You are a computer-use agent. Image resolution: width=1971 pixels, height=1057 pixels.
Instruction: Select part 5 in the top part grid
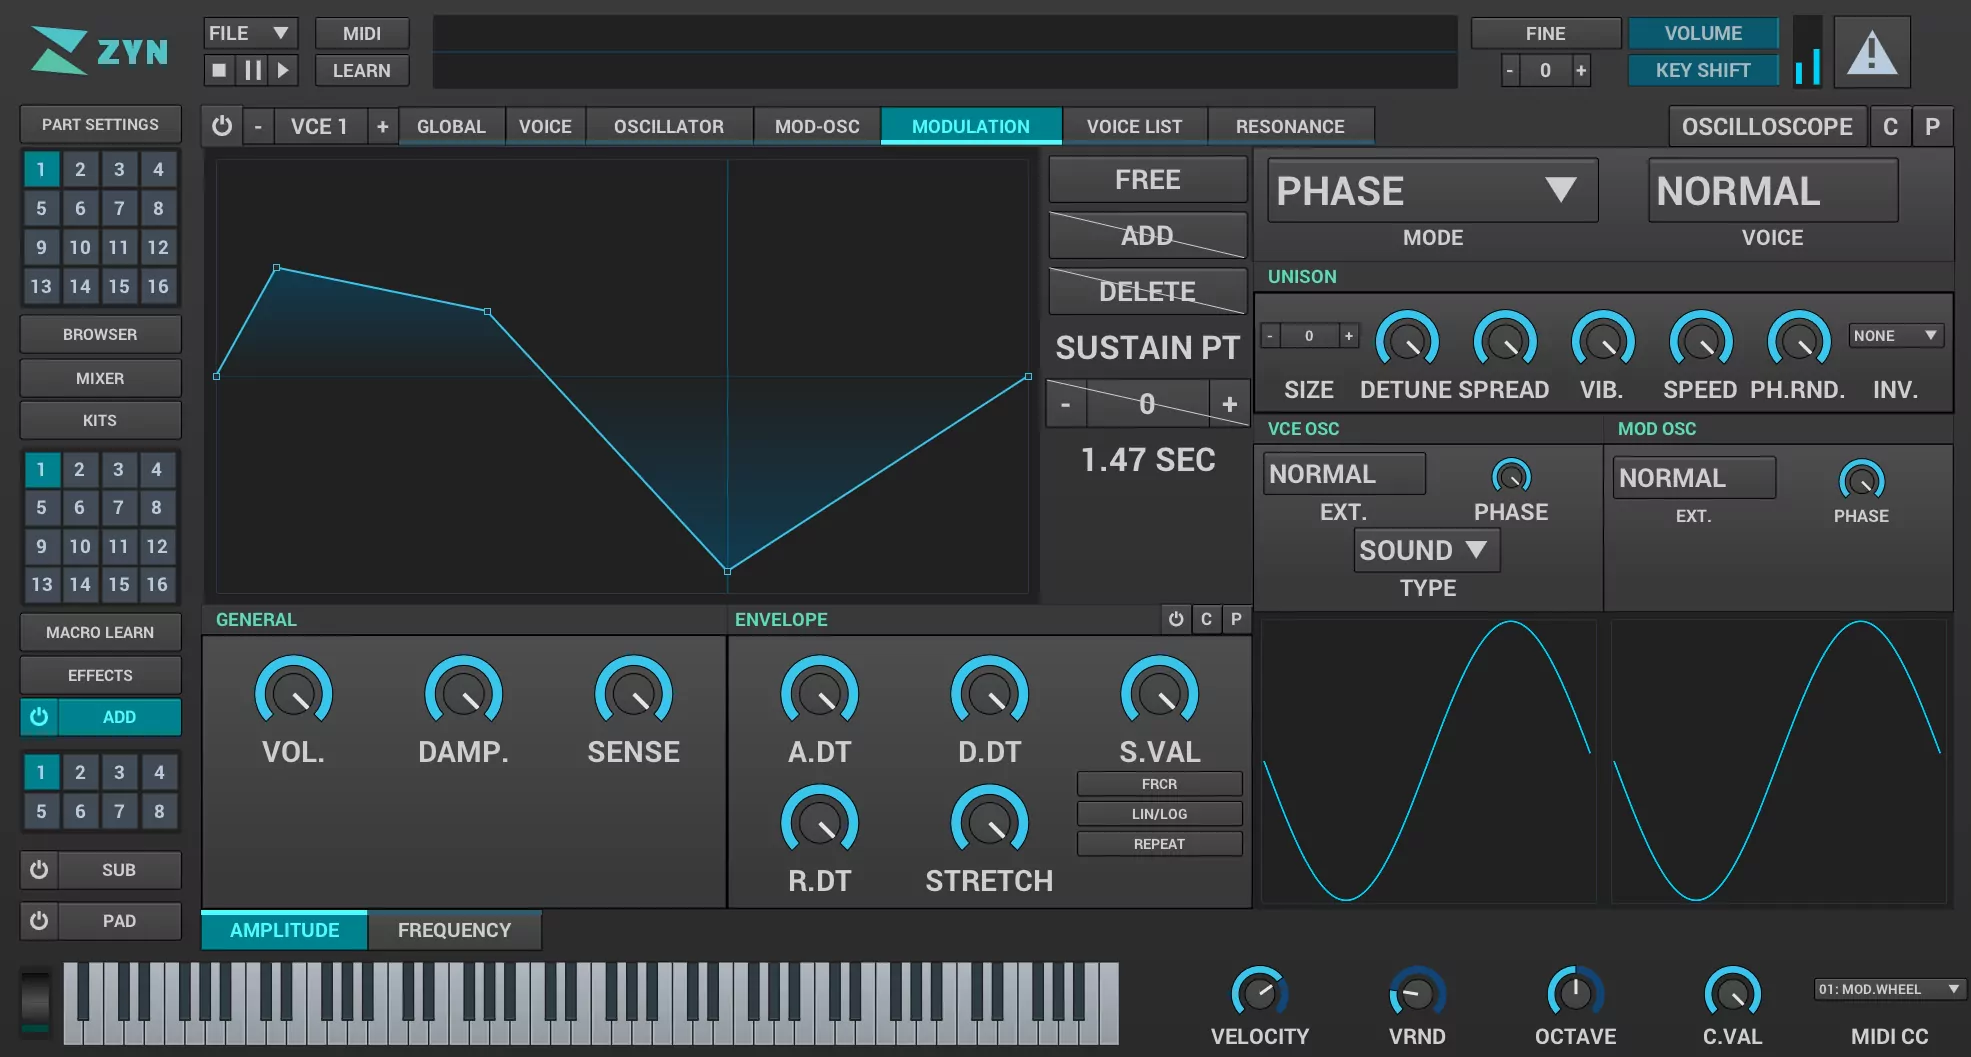(x=41, y=208)
